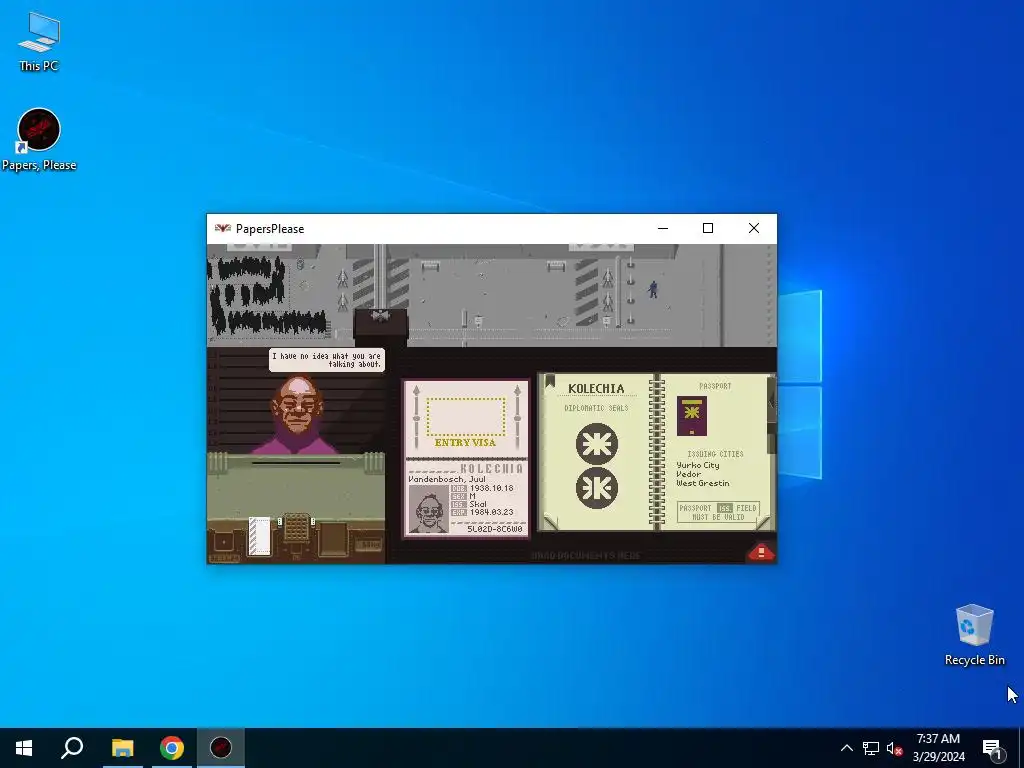Image resolution: width=1024 pixels, height=768 pixels.
Task: Open taskbar Search
Action: (x=72, y=748)
